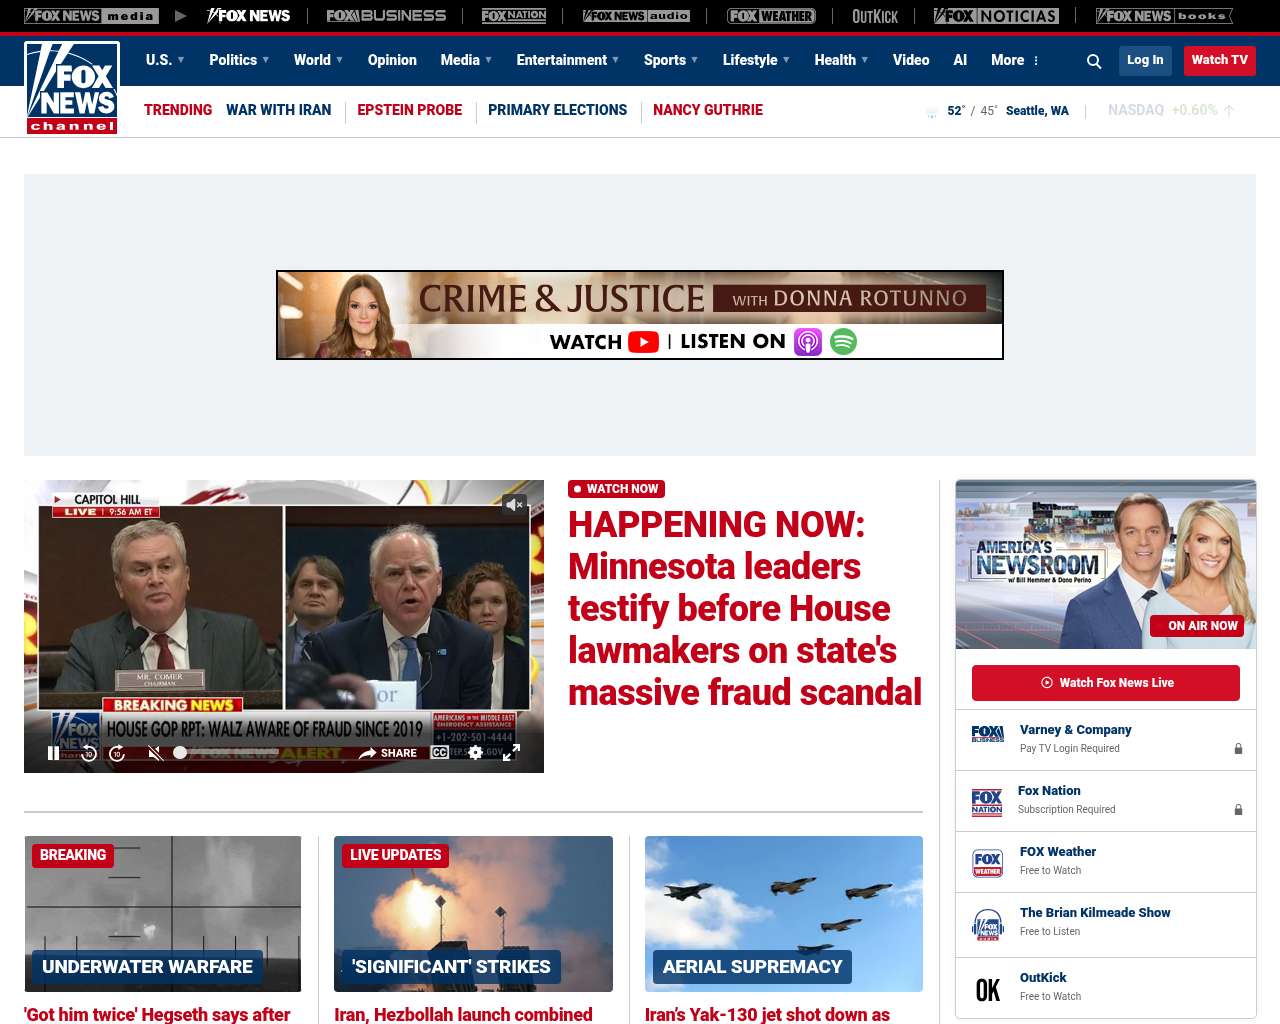Viewport: 1280px width, 1024px height.
Task: Open video settings gear
Action: (476, 752)
